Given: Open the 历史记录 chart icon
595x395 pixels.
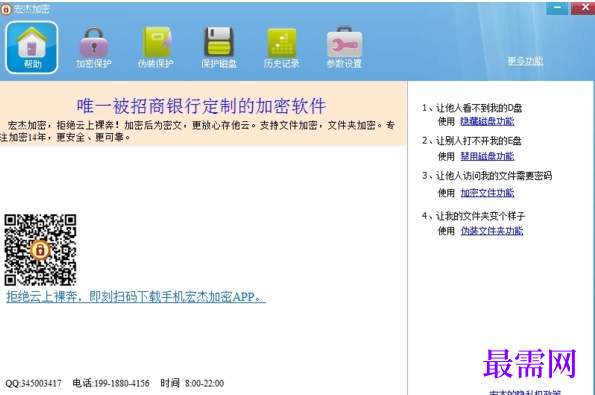Looking at the screenshot, I should pyautogui.click(x=282, y=47).
